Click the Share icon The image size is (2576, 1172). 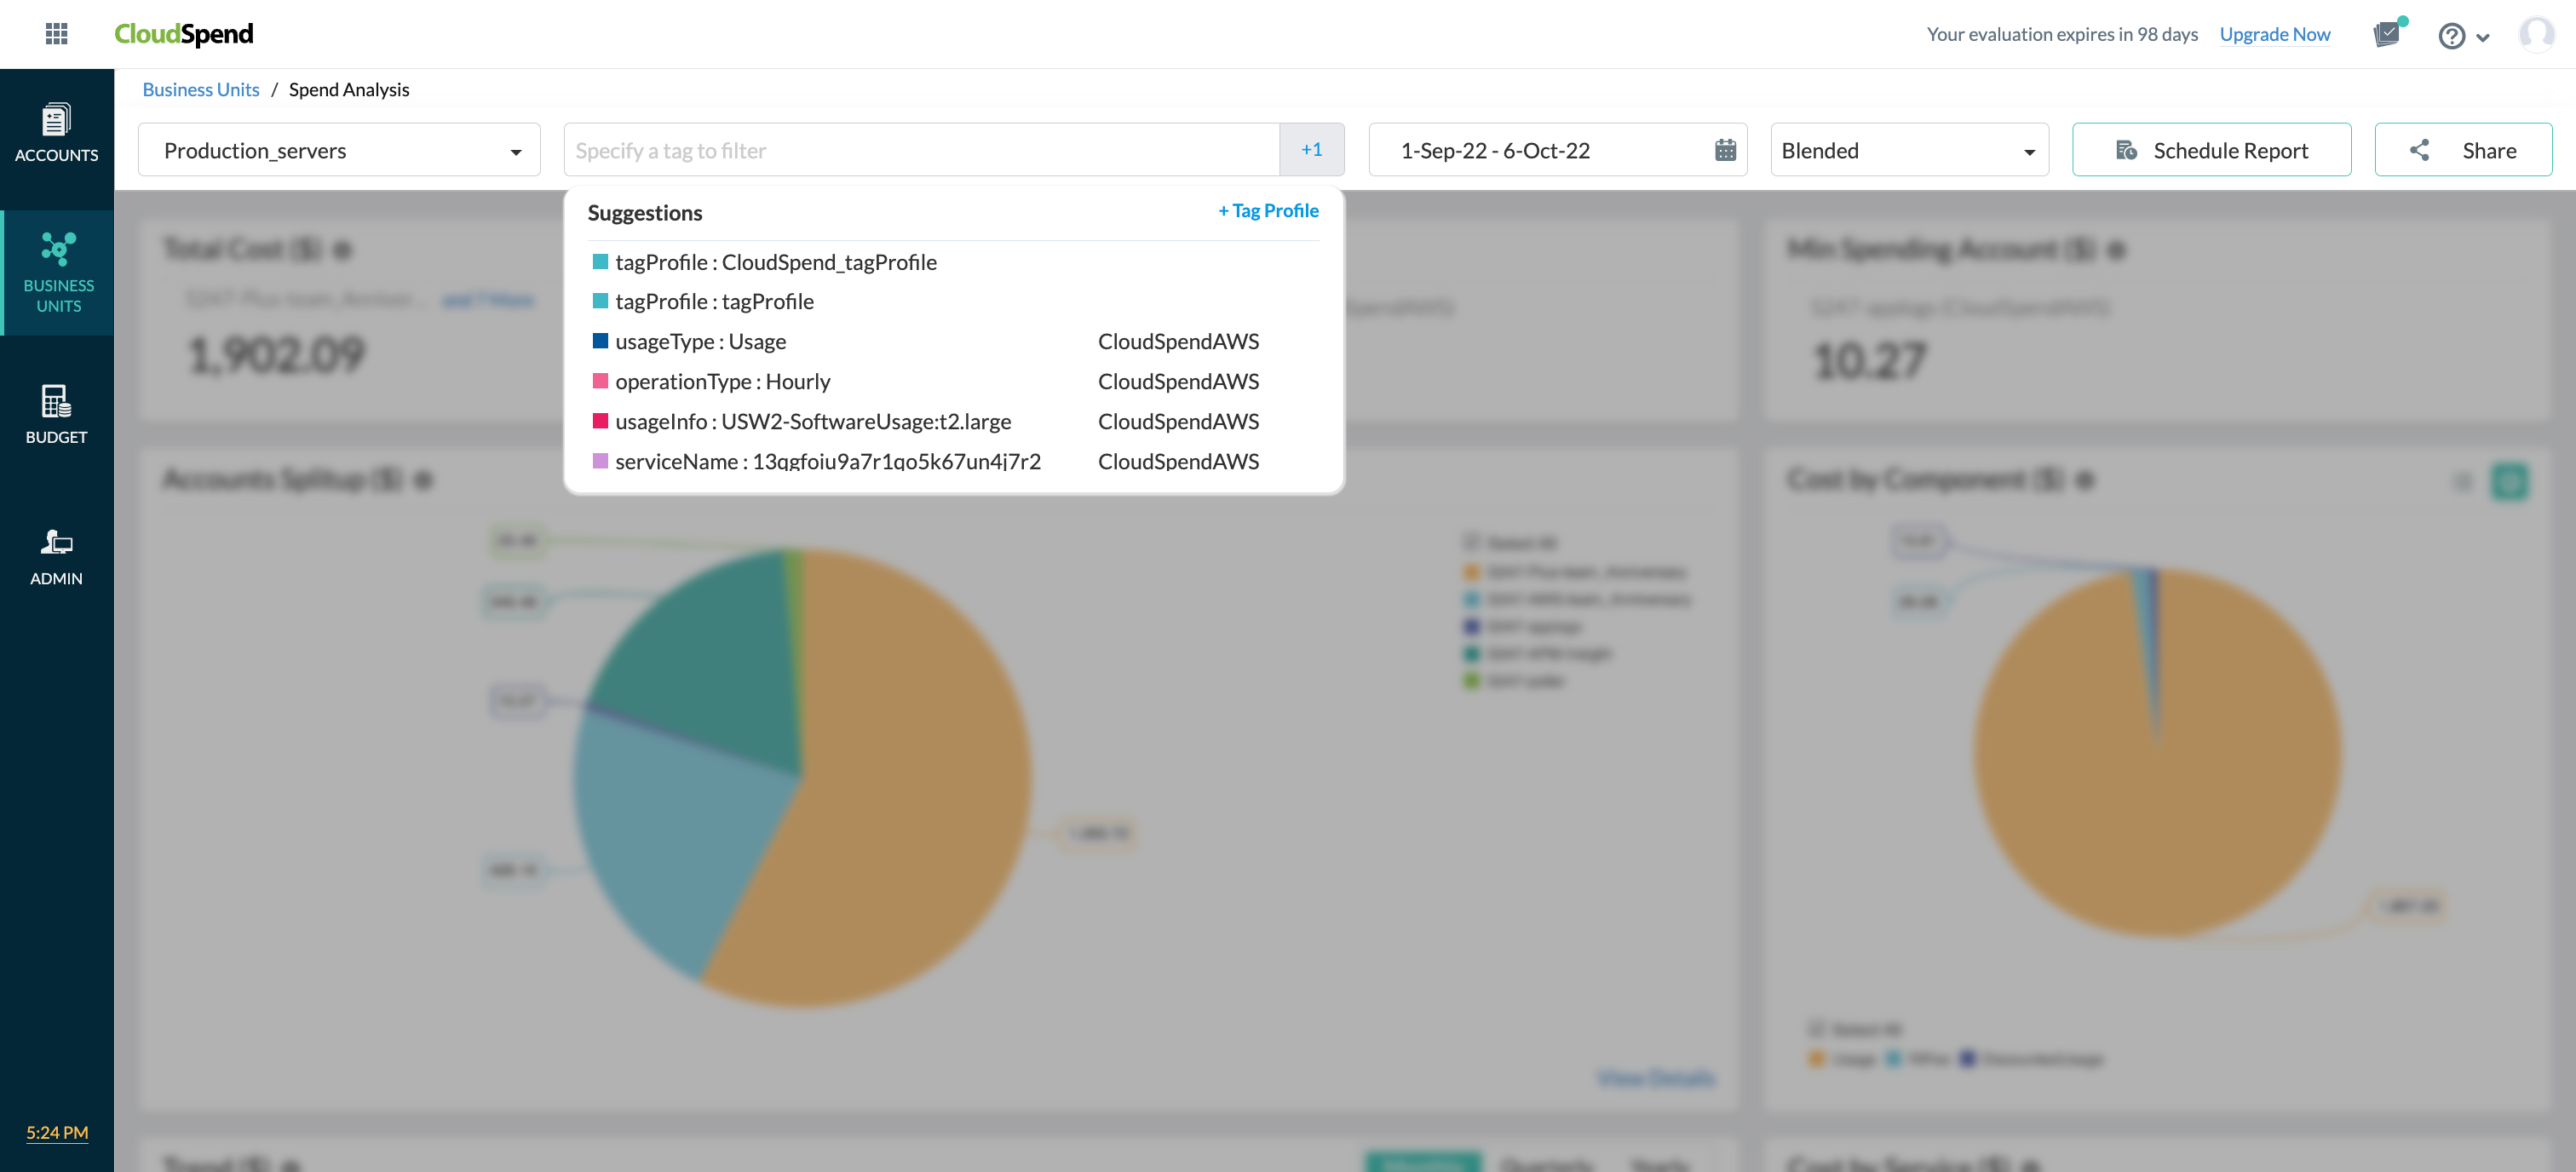pos(2421,149)
